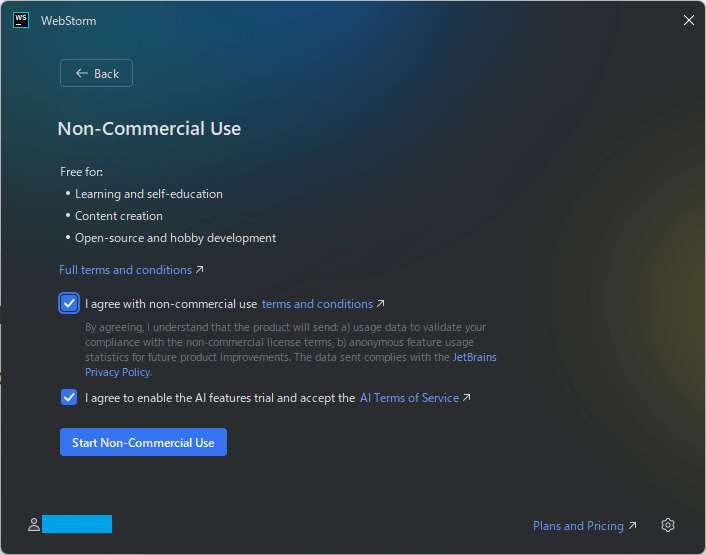The height and width of the screenshot is (555, 706).
Task: Select the highlighted account name at bottom
Action: click(x=77, y=524)
